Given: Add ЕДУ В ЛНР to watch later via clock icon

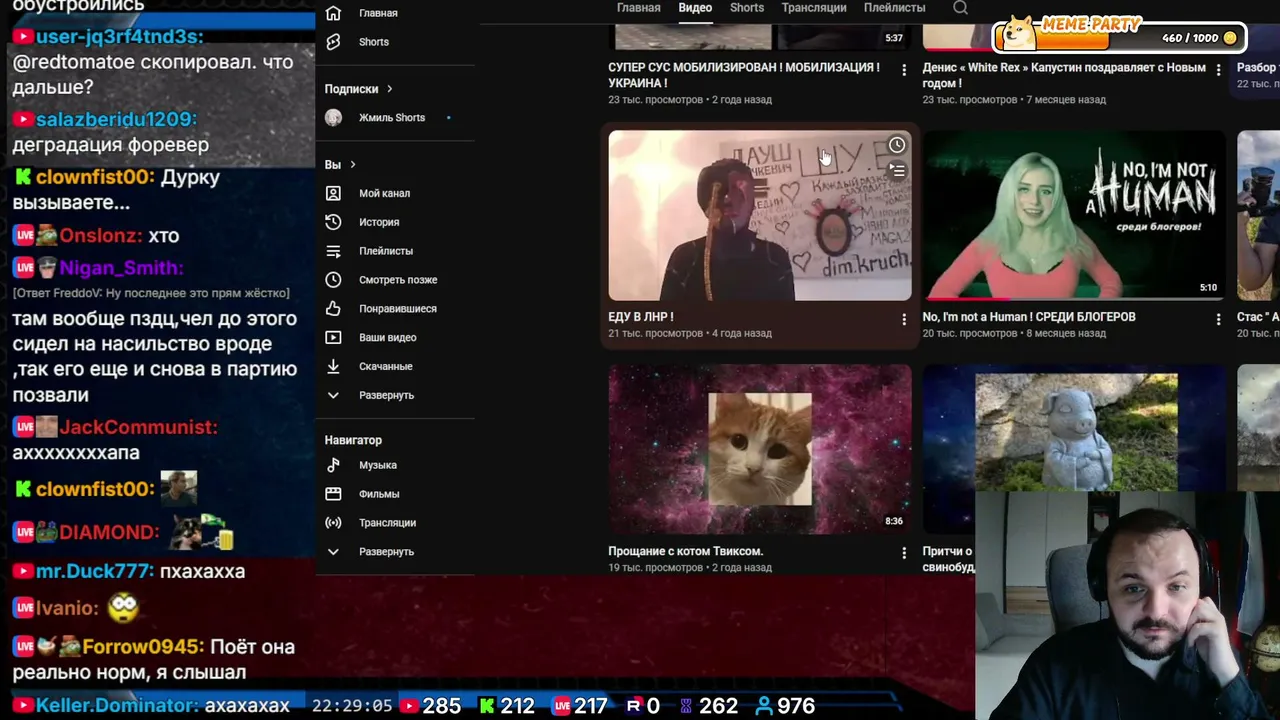Looking at the screenshot, I should pyautogui.click(x=897, y=145).
